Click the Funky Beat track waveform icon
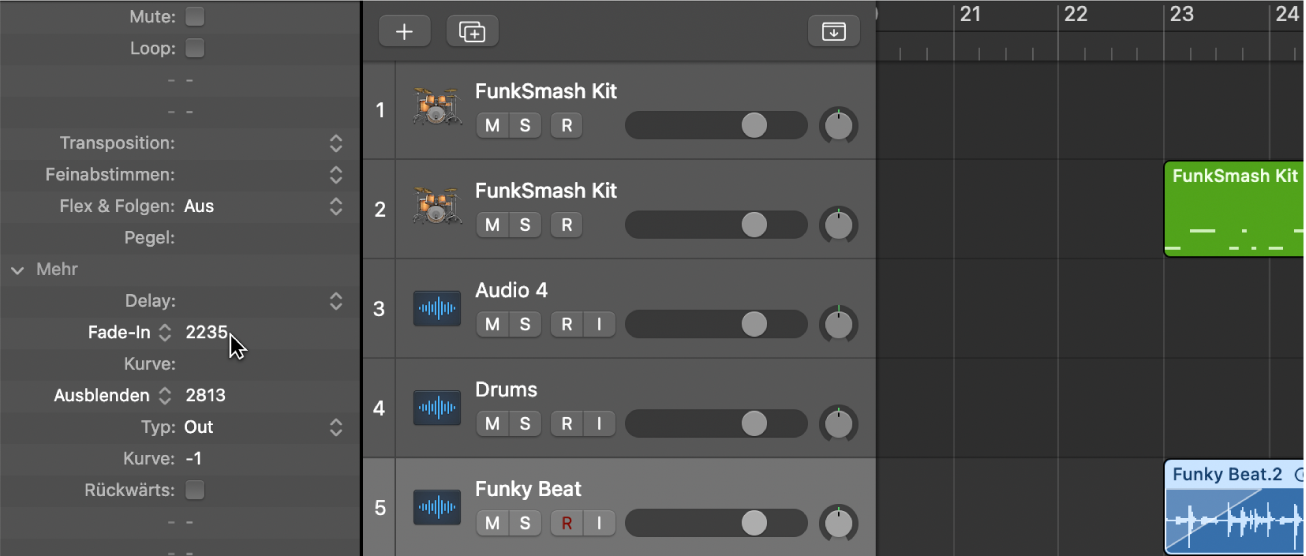This screenshot has width=1306, height=556. [x=437, y=507]
